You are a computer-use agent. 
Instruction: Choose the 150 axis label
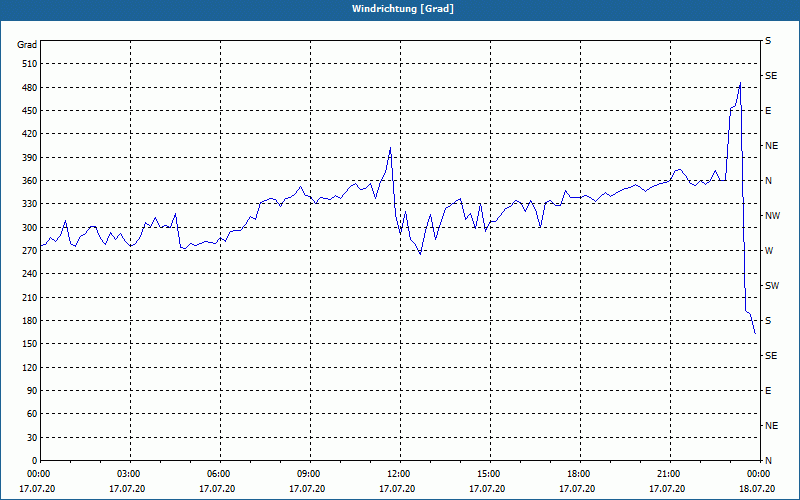30,343
